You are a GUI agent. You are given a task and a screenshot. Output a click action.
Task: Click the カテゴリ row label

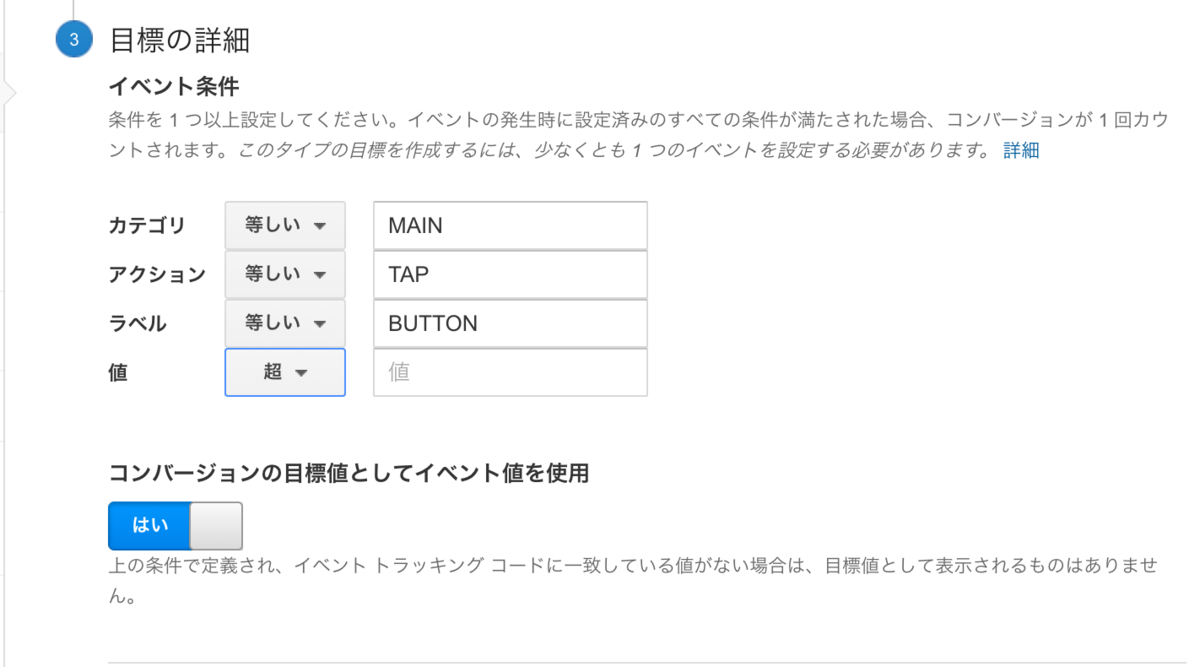coord(146,226)
